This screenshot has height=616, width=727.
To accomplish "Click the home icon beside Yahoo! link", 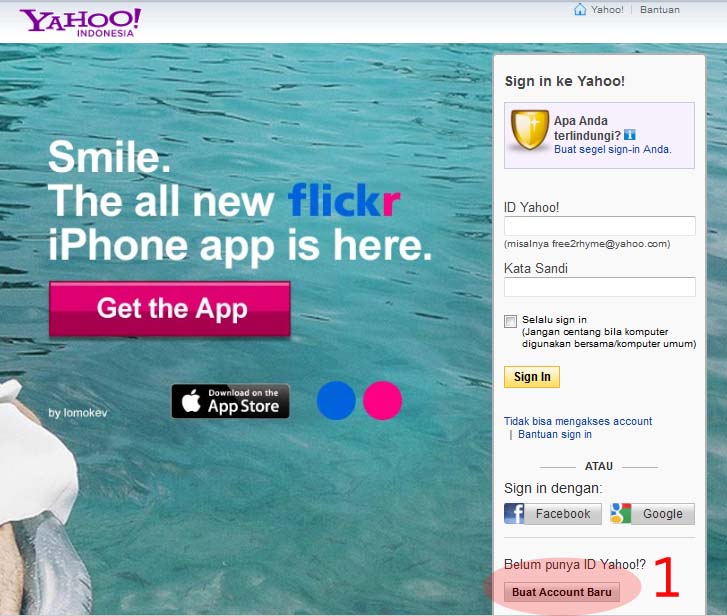I will tap(580, 9).
